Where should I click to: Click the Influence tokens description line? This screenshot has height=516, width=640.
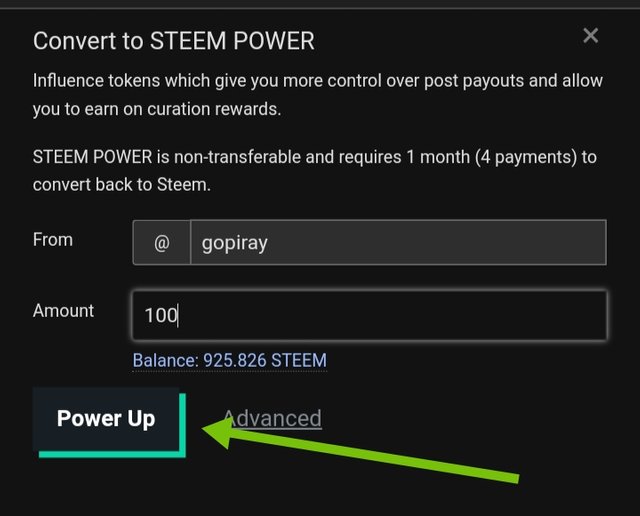coord(317,81)
